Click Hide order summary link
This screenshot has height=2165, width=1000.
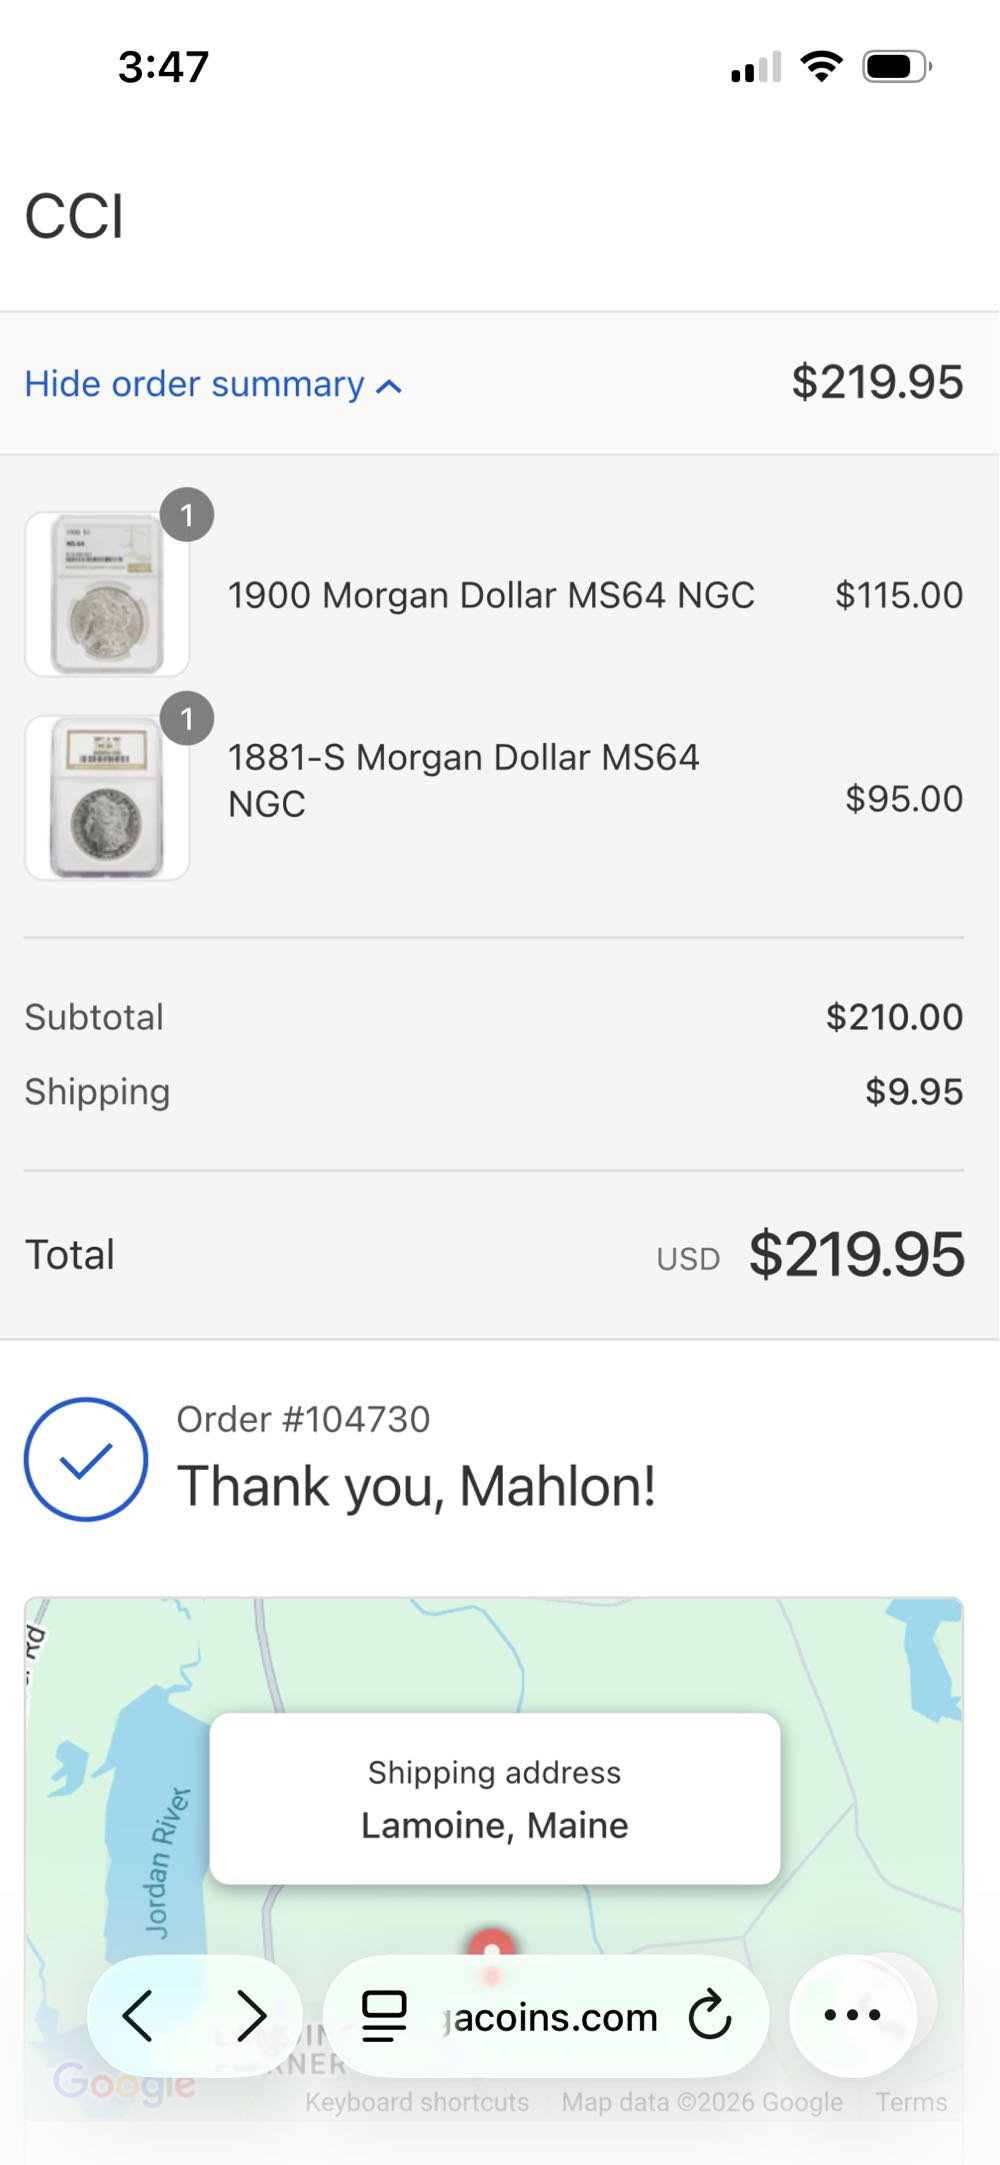tap(195, 384)
